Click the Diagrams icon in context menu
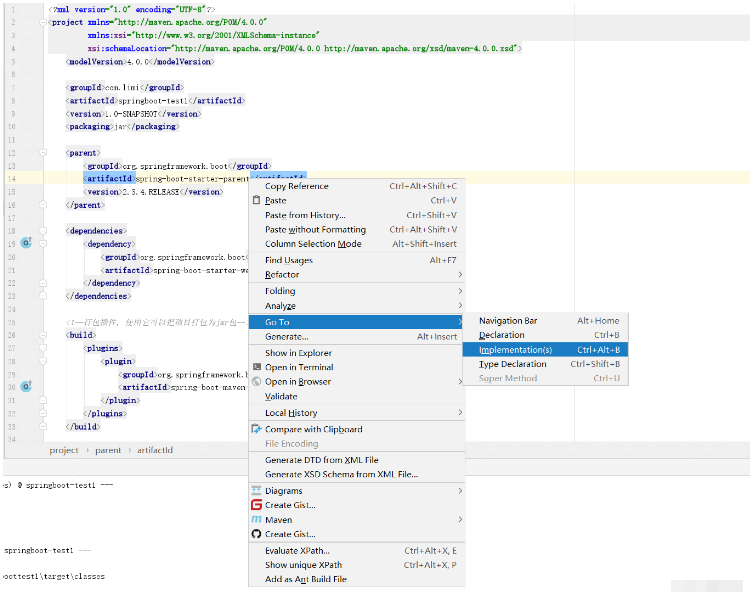 coord(257,491)
